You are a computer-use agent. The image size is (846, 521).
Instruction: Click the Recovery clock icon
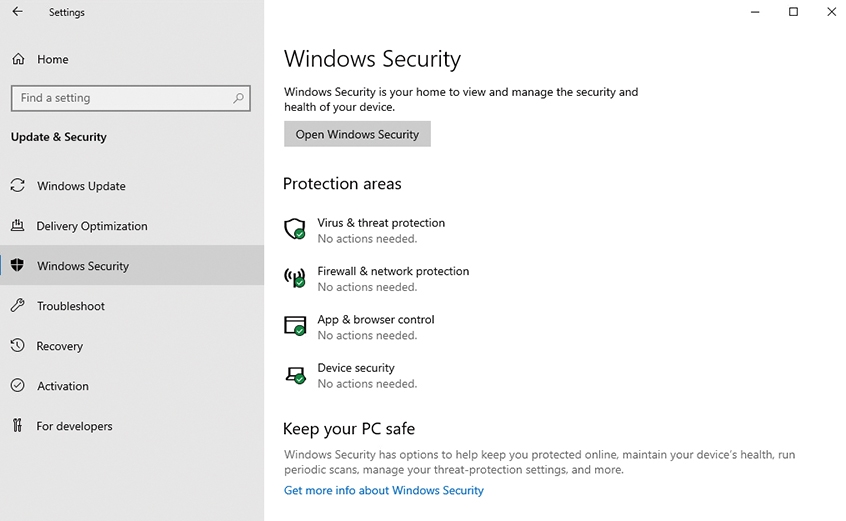point(17,345)
